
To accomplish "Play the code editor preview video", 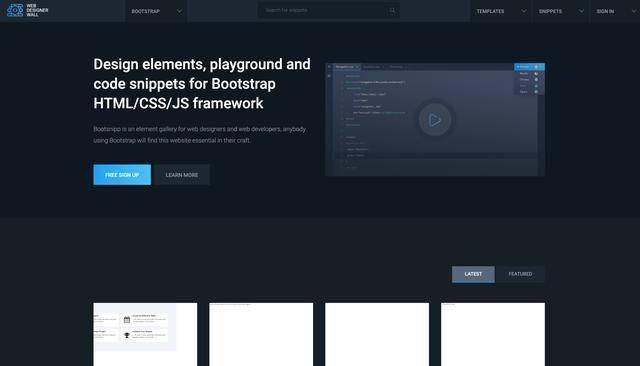I will (435, 120).
